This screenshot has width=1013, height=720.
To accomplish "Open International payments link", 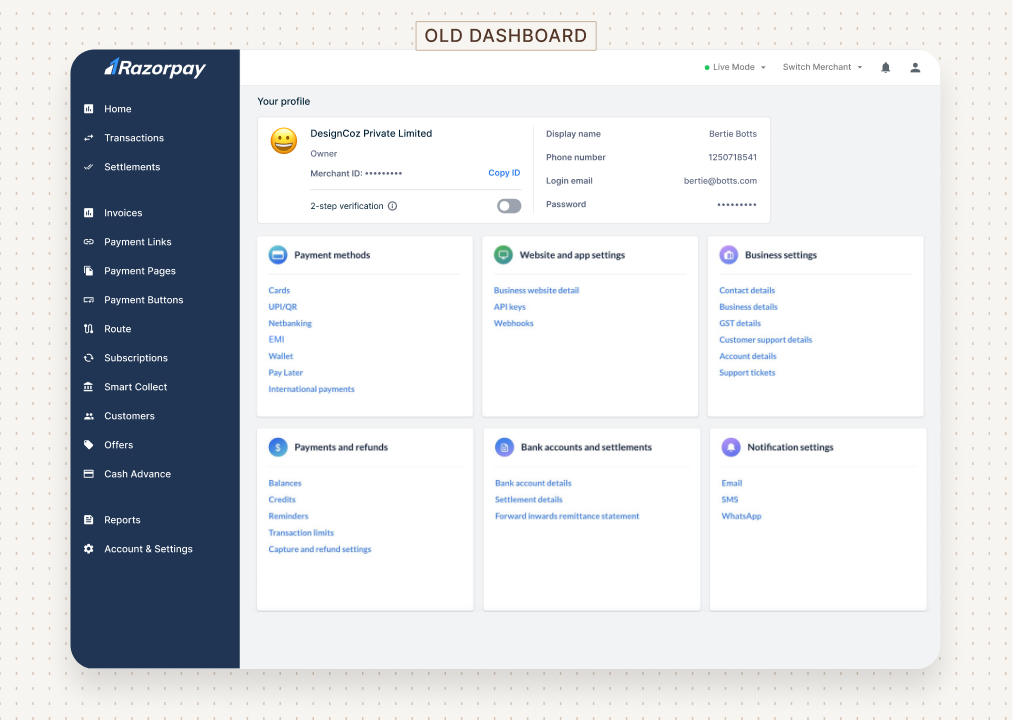I will (311, 389).
